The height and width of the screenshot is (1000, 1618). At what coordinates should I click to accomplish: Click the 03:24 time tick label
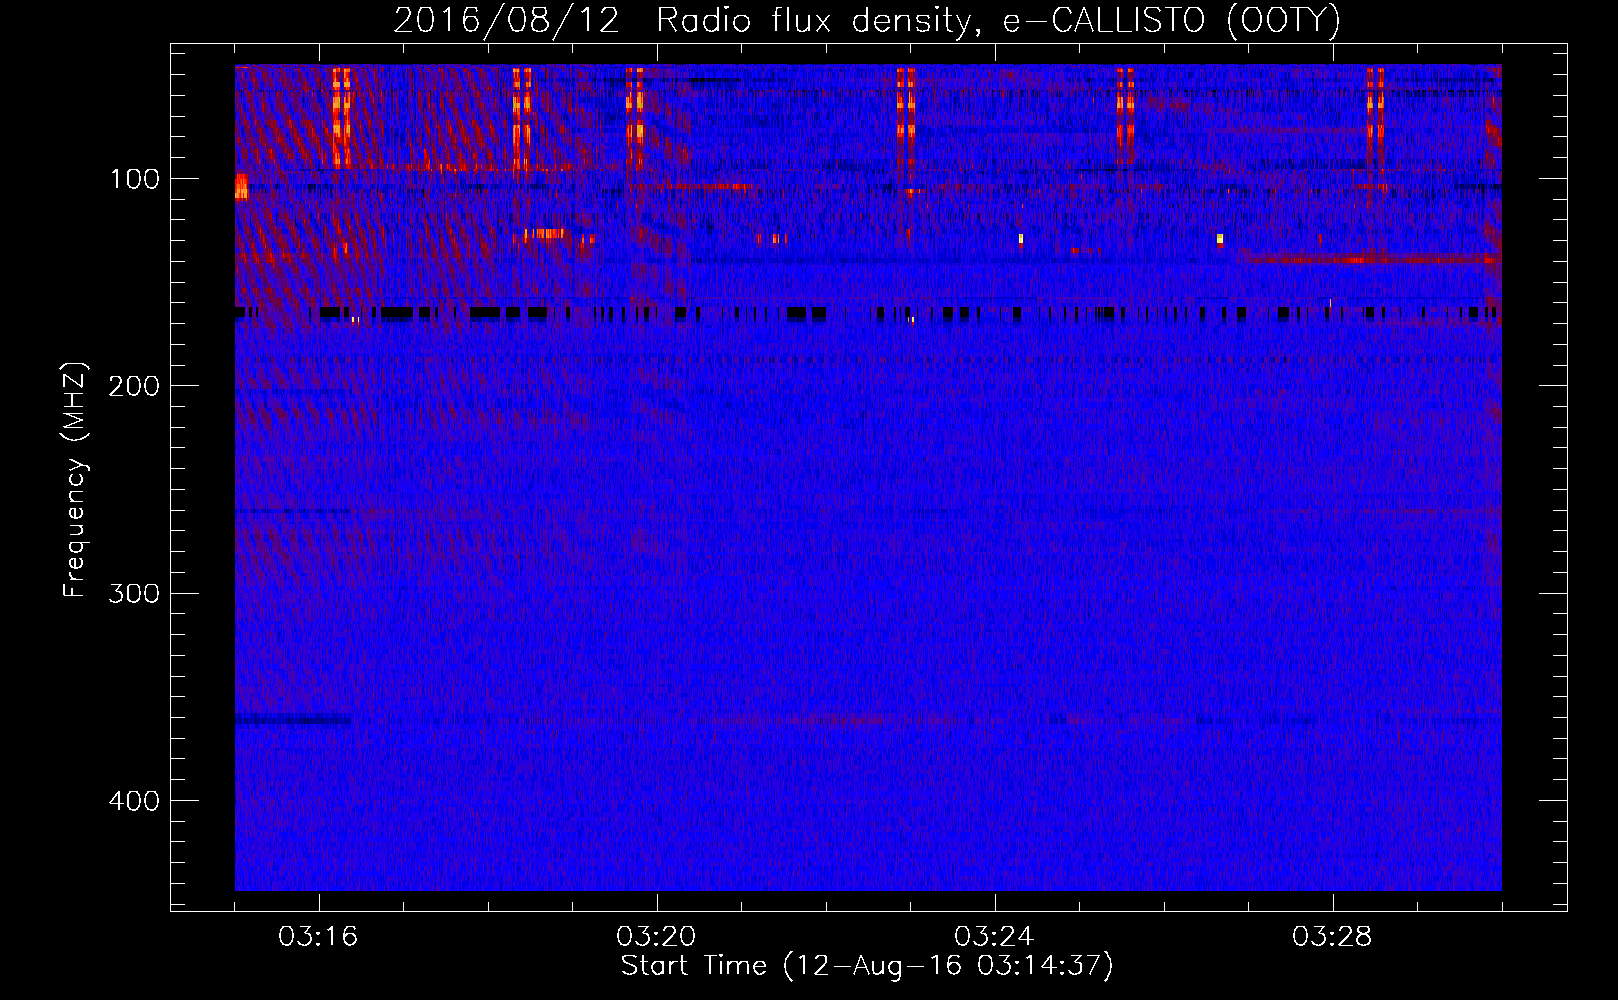click(x=994, y=937)
